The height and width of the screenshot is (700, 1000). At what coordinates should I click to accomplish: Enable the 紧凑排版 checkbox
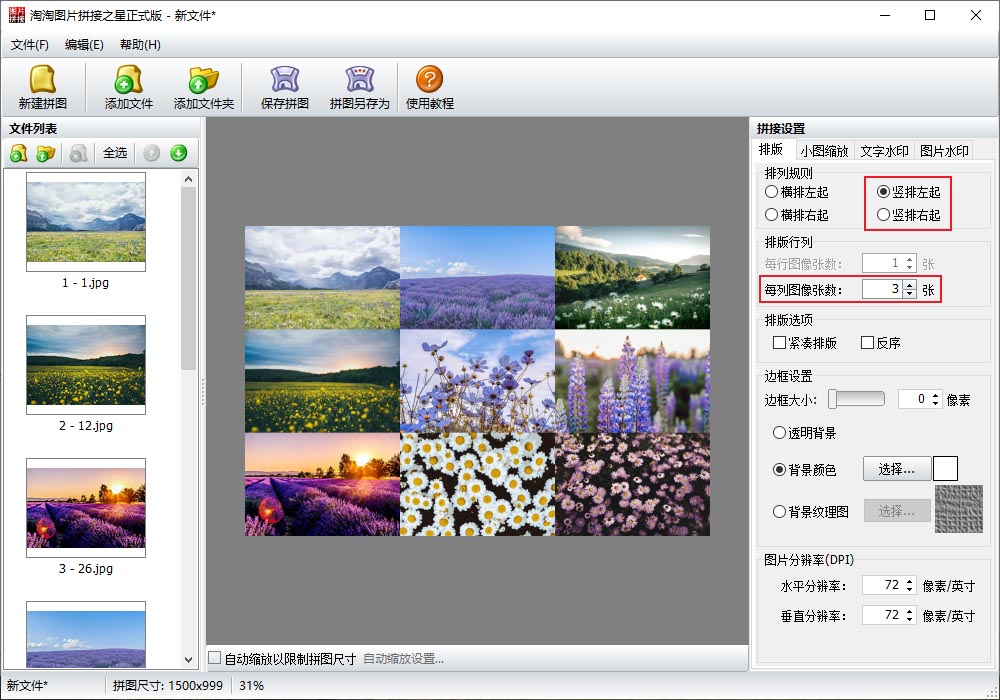click(x=779, y=343)
